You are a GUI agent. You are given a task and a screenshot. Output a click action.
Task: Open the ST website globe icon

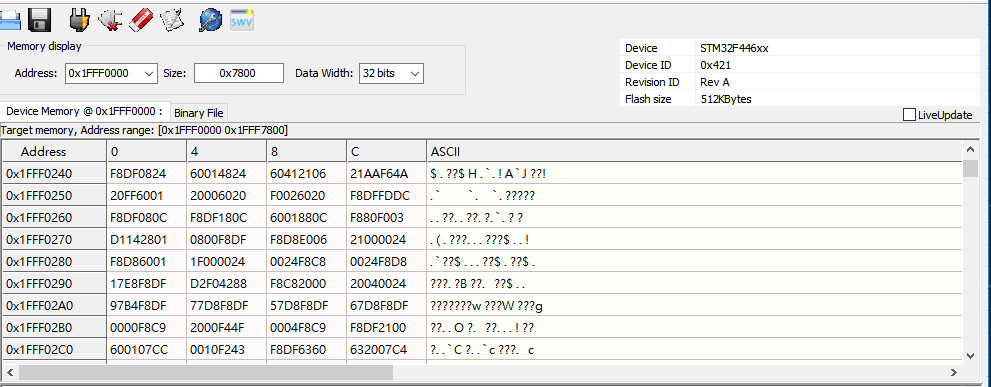click(x=210, y=20)
